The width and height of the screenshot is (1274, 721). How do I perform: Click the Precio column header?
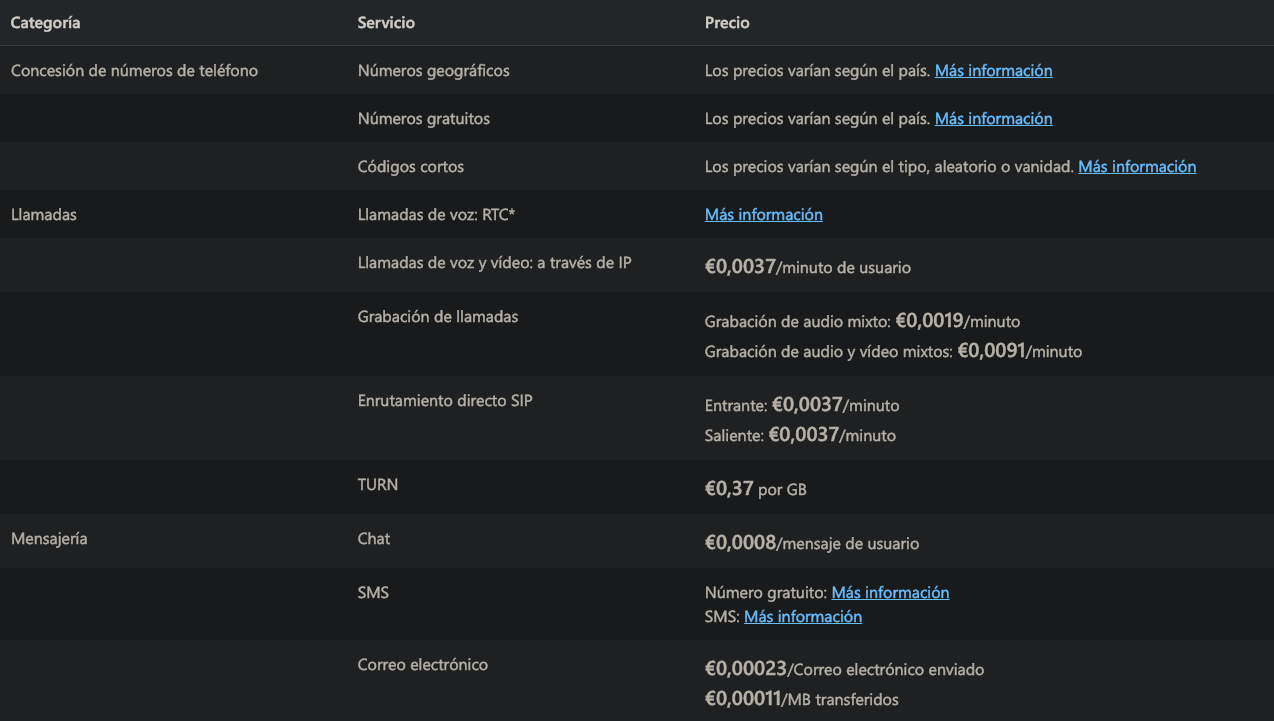coord(727,22)
